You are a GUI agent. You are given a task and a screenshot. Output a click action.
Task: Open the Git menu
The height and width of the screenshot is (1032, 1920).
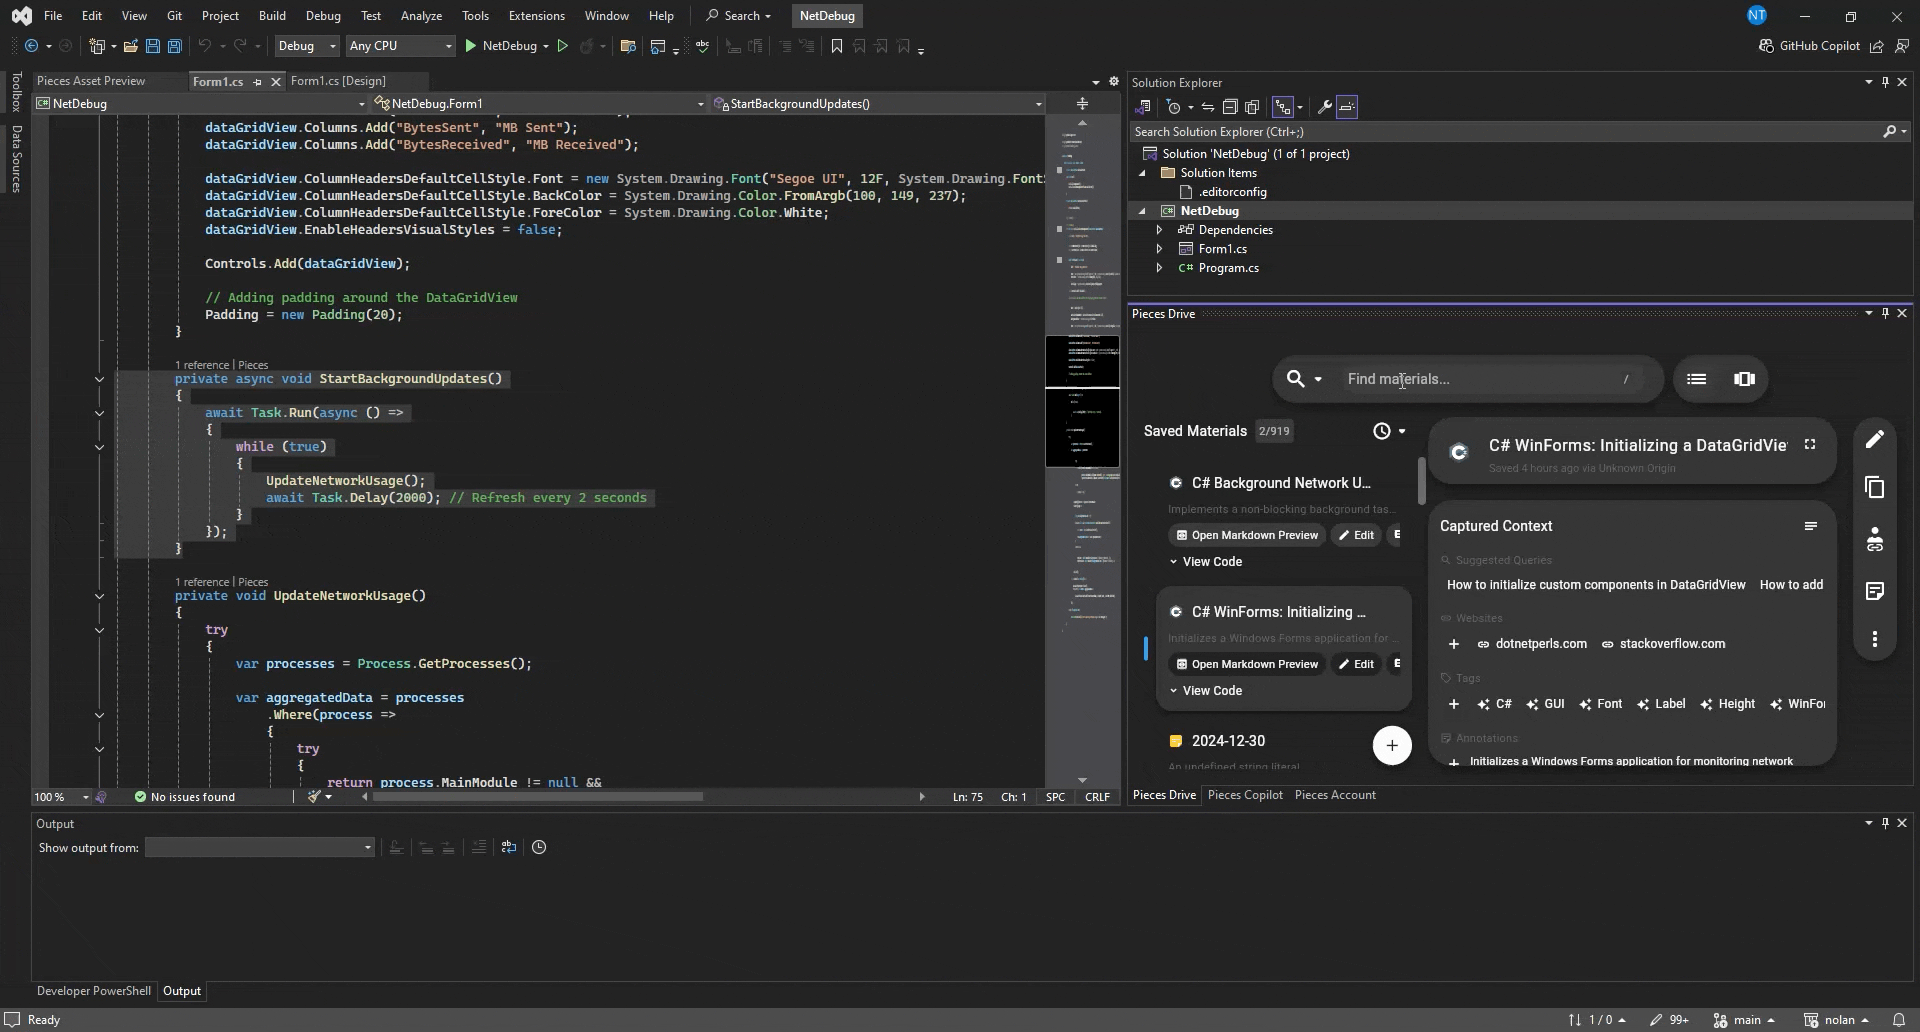174,16
